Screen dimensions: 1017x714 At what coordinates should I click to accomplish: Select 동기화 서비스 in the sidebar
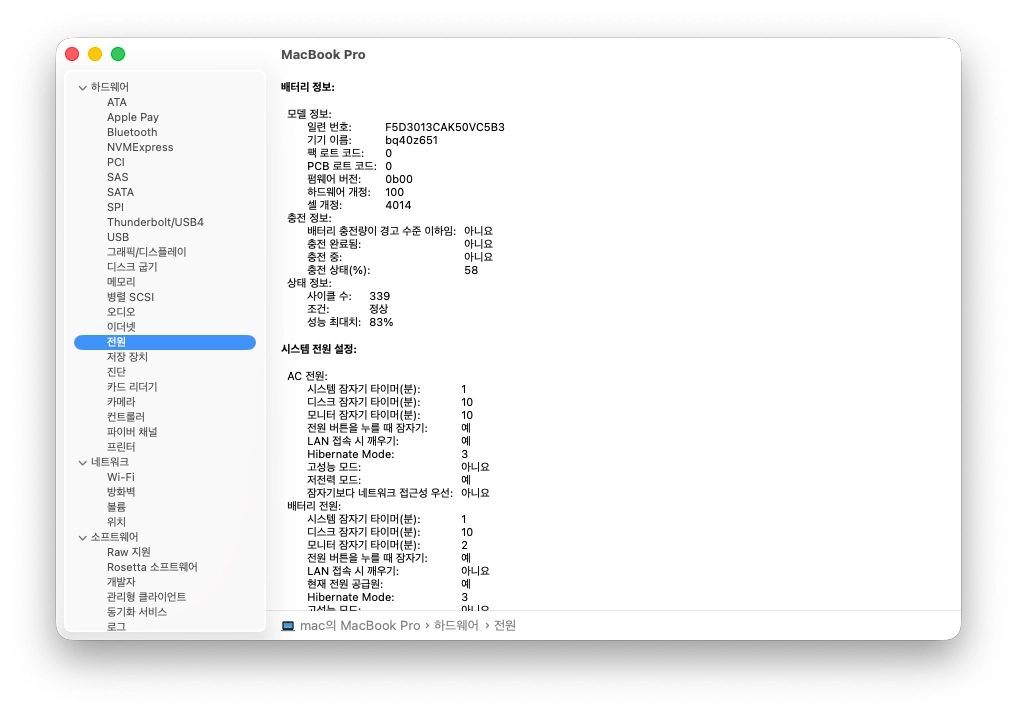pyautogui.click(x=137, y=612)
